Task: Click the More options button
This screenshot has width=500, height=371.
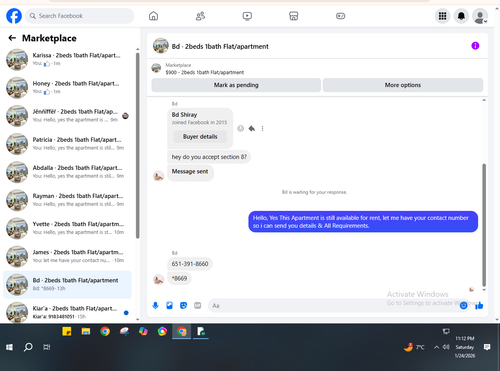Action: pos(403,85)
